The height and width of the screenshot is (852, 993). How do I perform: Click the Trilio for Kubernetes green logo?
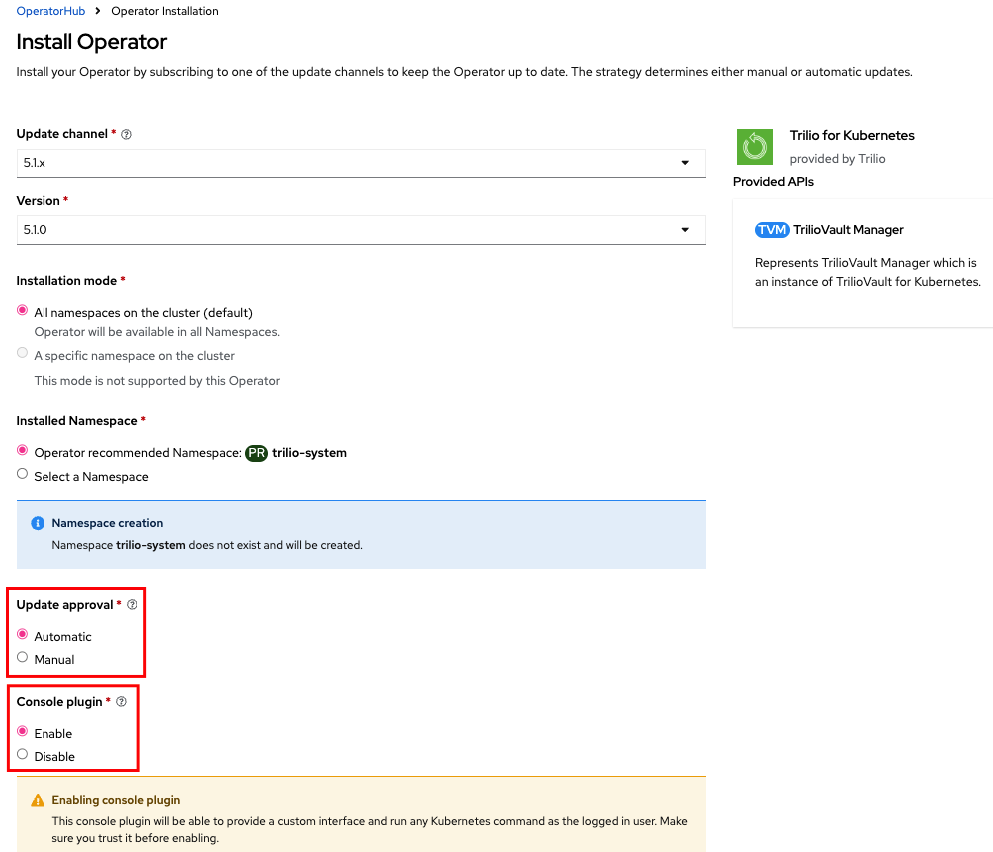click(x=754, y=147)
